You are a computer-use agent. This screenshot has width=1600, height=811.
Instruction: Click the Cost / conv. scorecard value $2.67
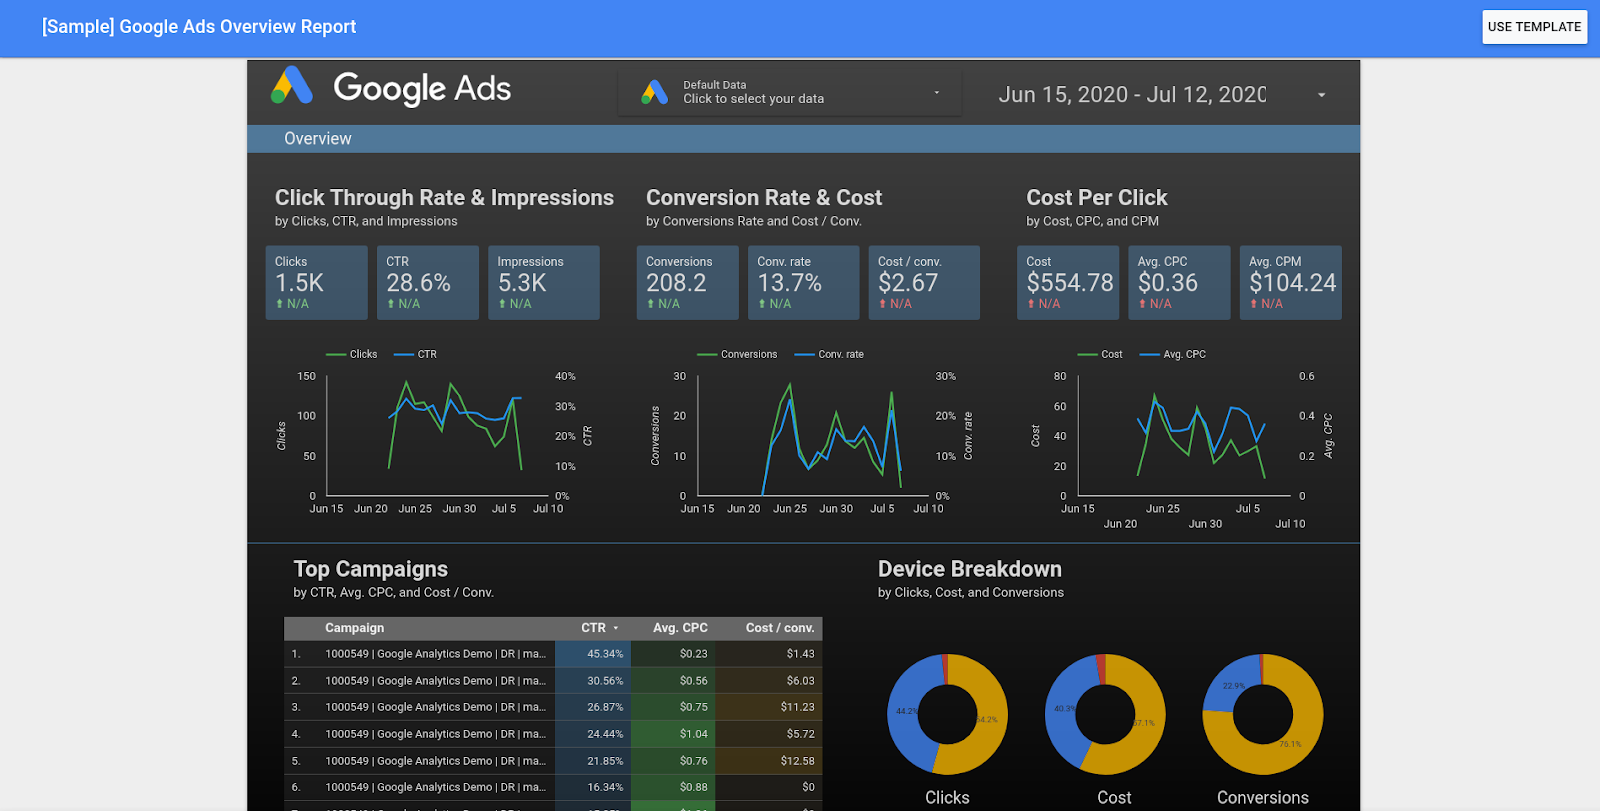(x=908, y=283)
